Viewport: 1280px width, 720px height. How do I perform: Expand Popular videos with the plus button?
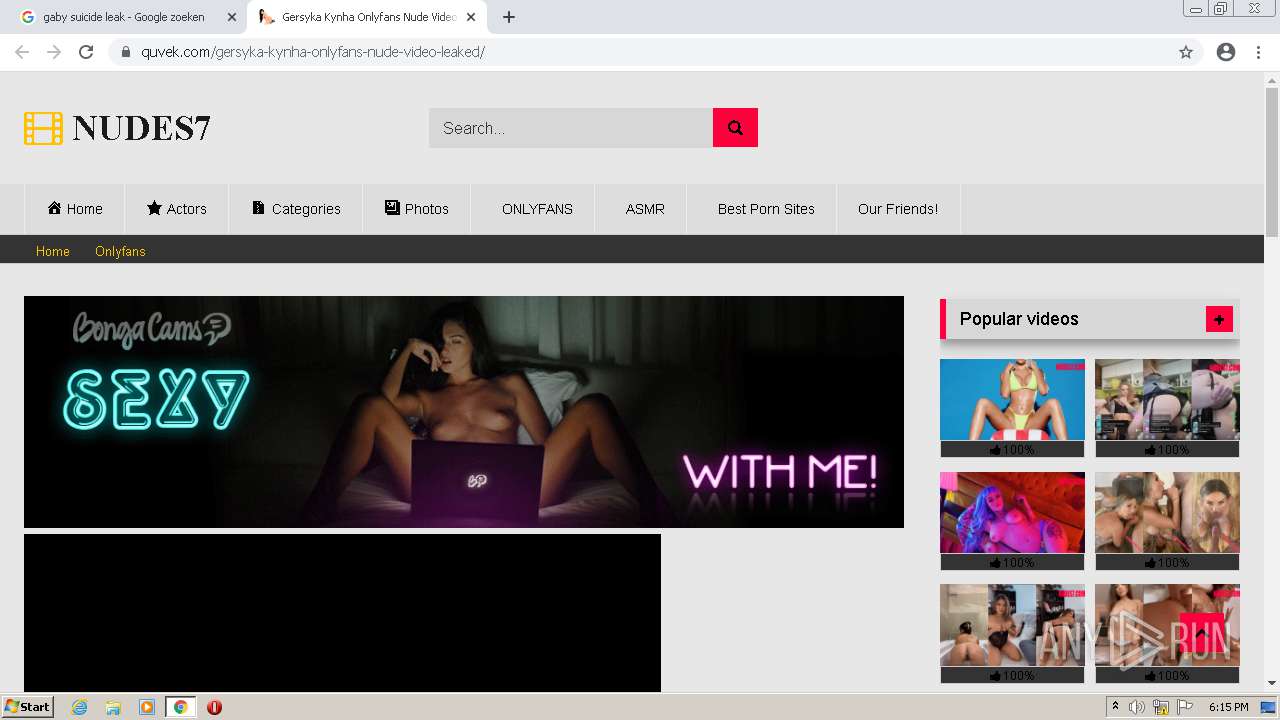[1219, 319]
